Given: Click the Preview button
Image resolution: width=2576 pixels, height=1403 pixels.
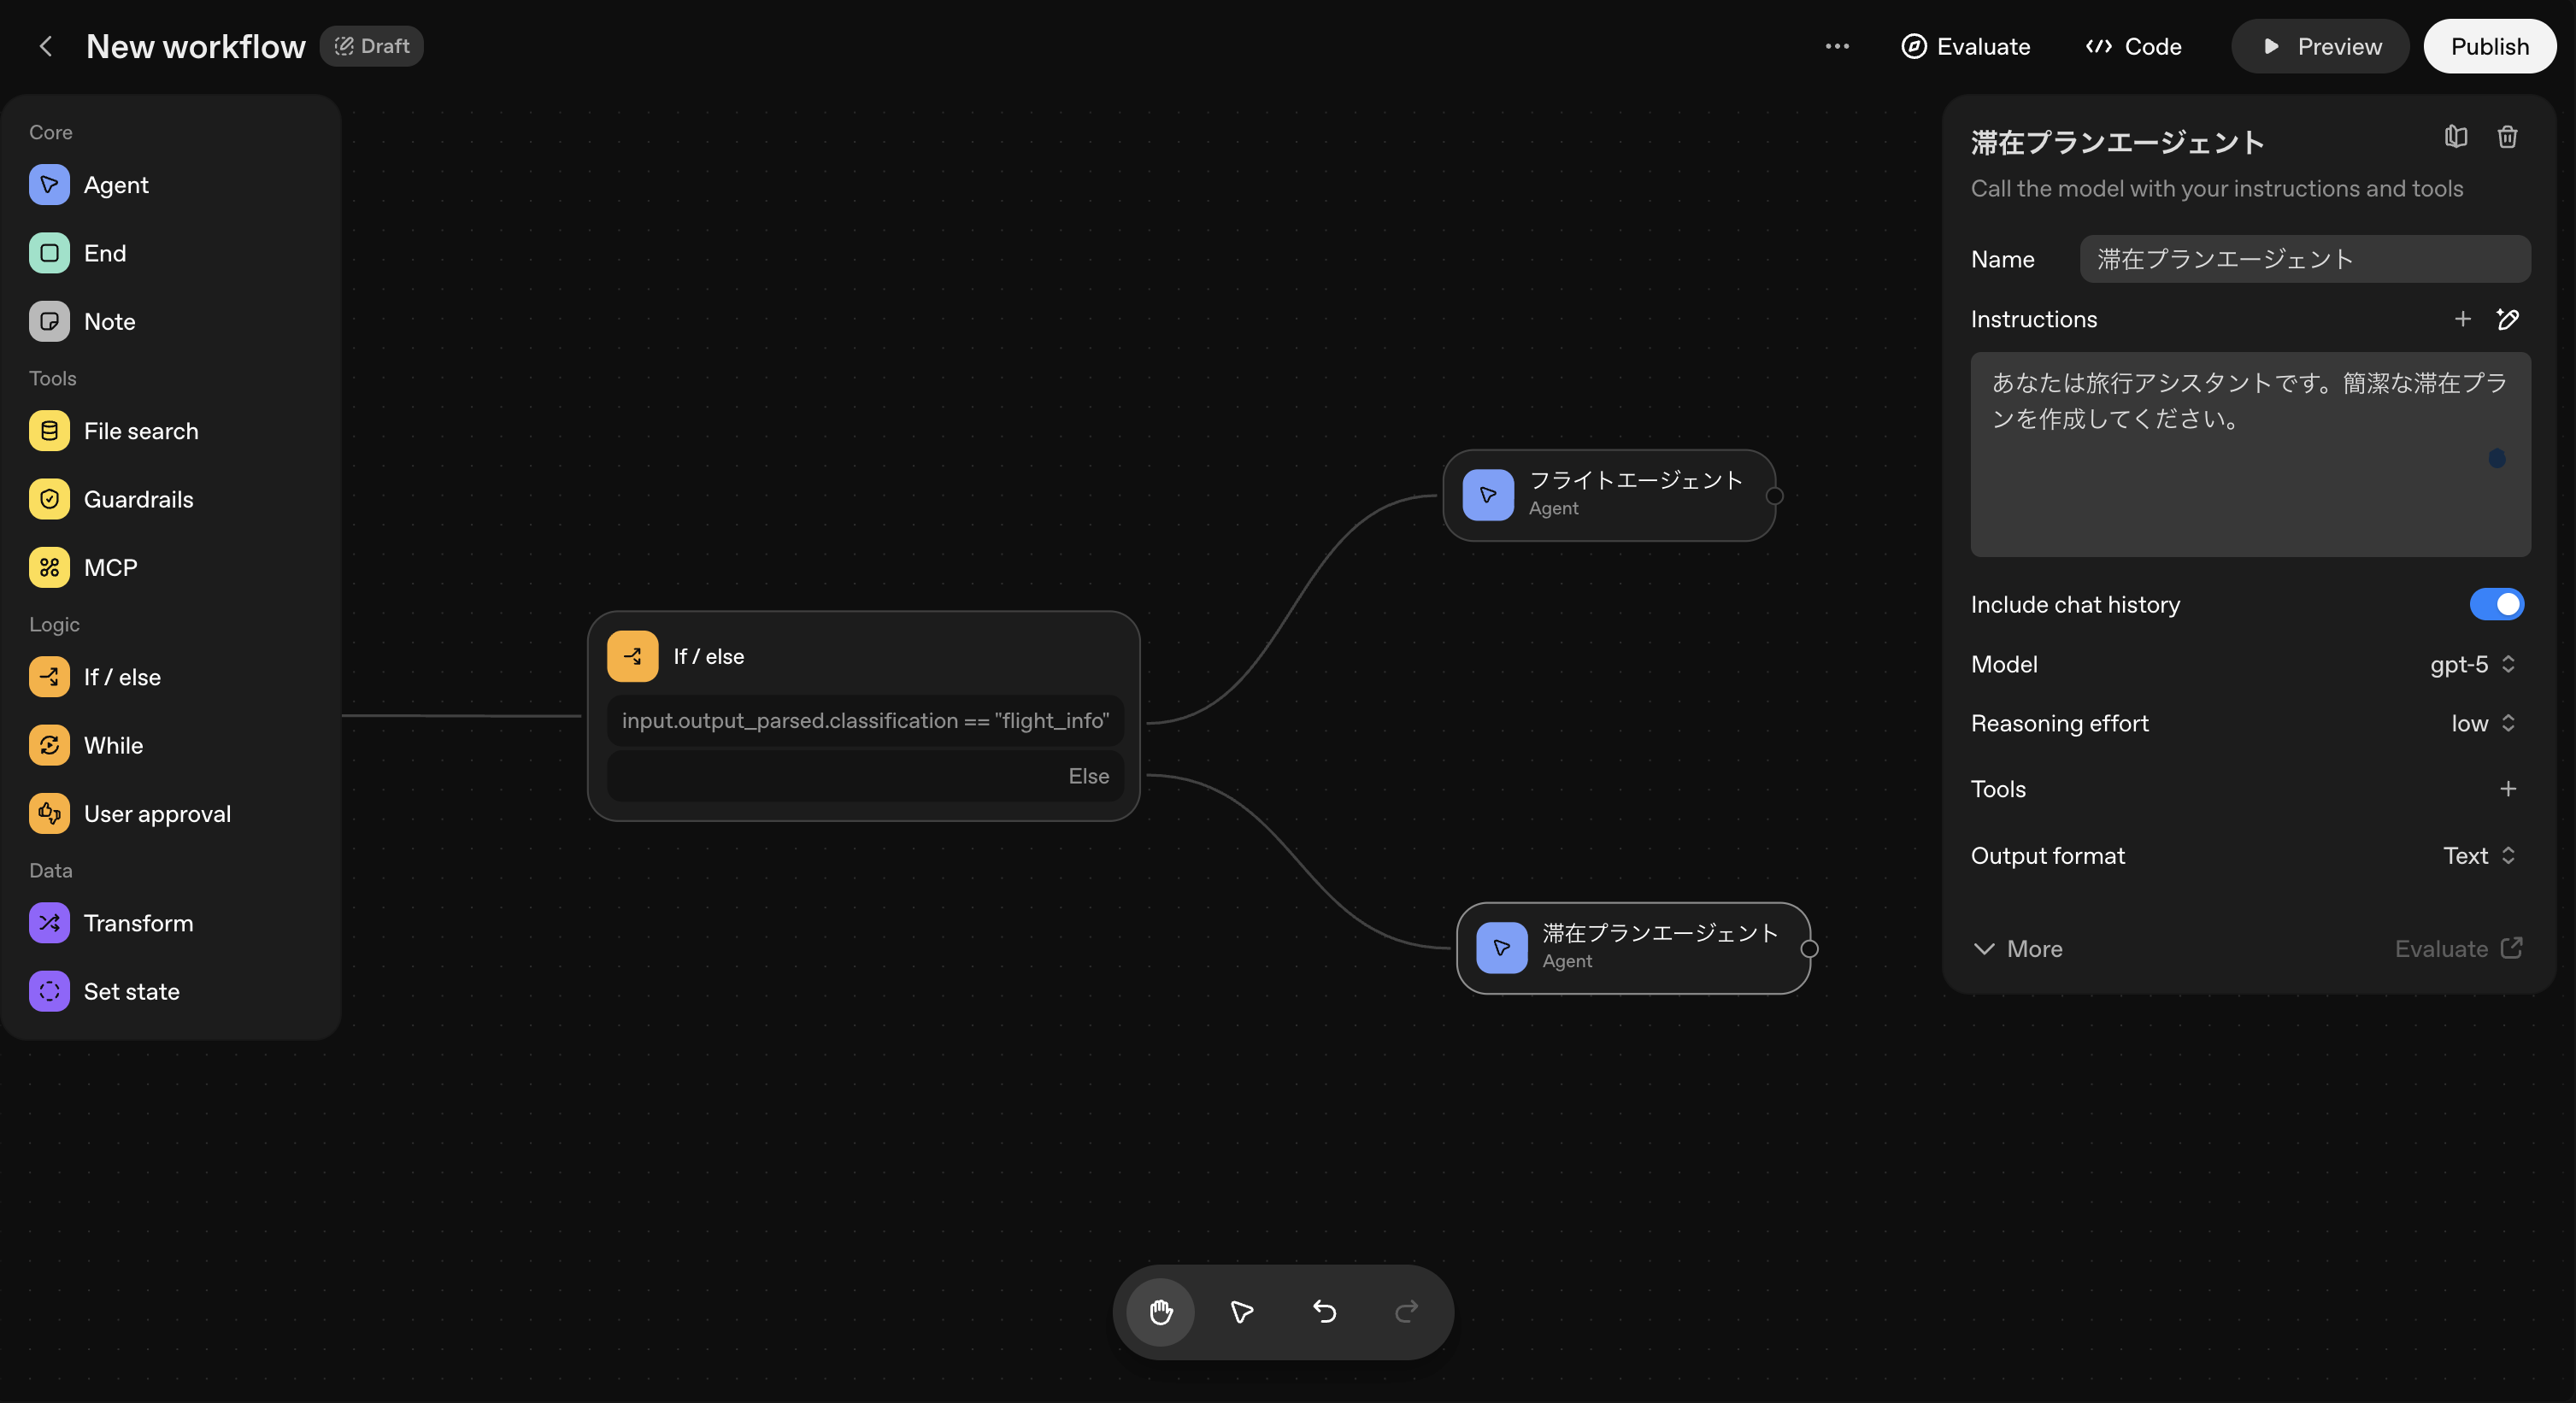Looking at the screenshot, I should point(2320,46).
